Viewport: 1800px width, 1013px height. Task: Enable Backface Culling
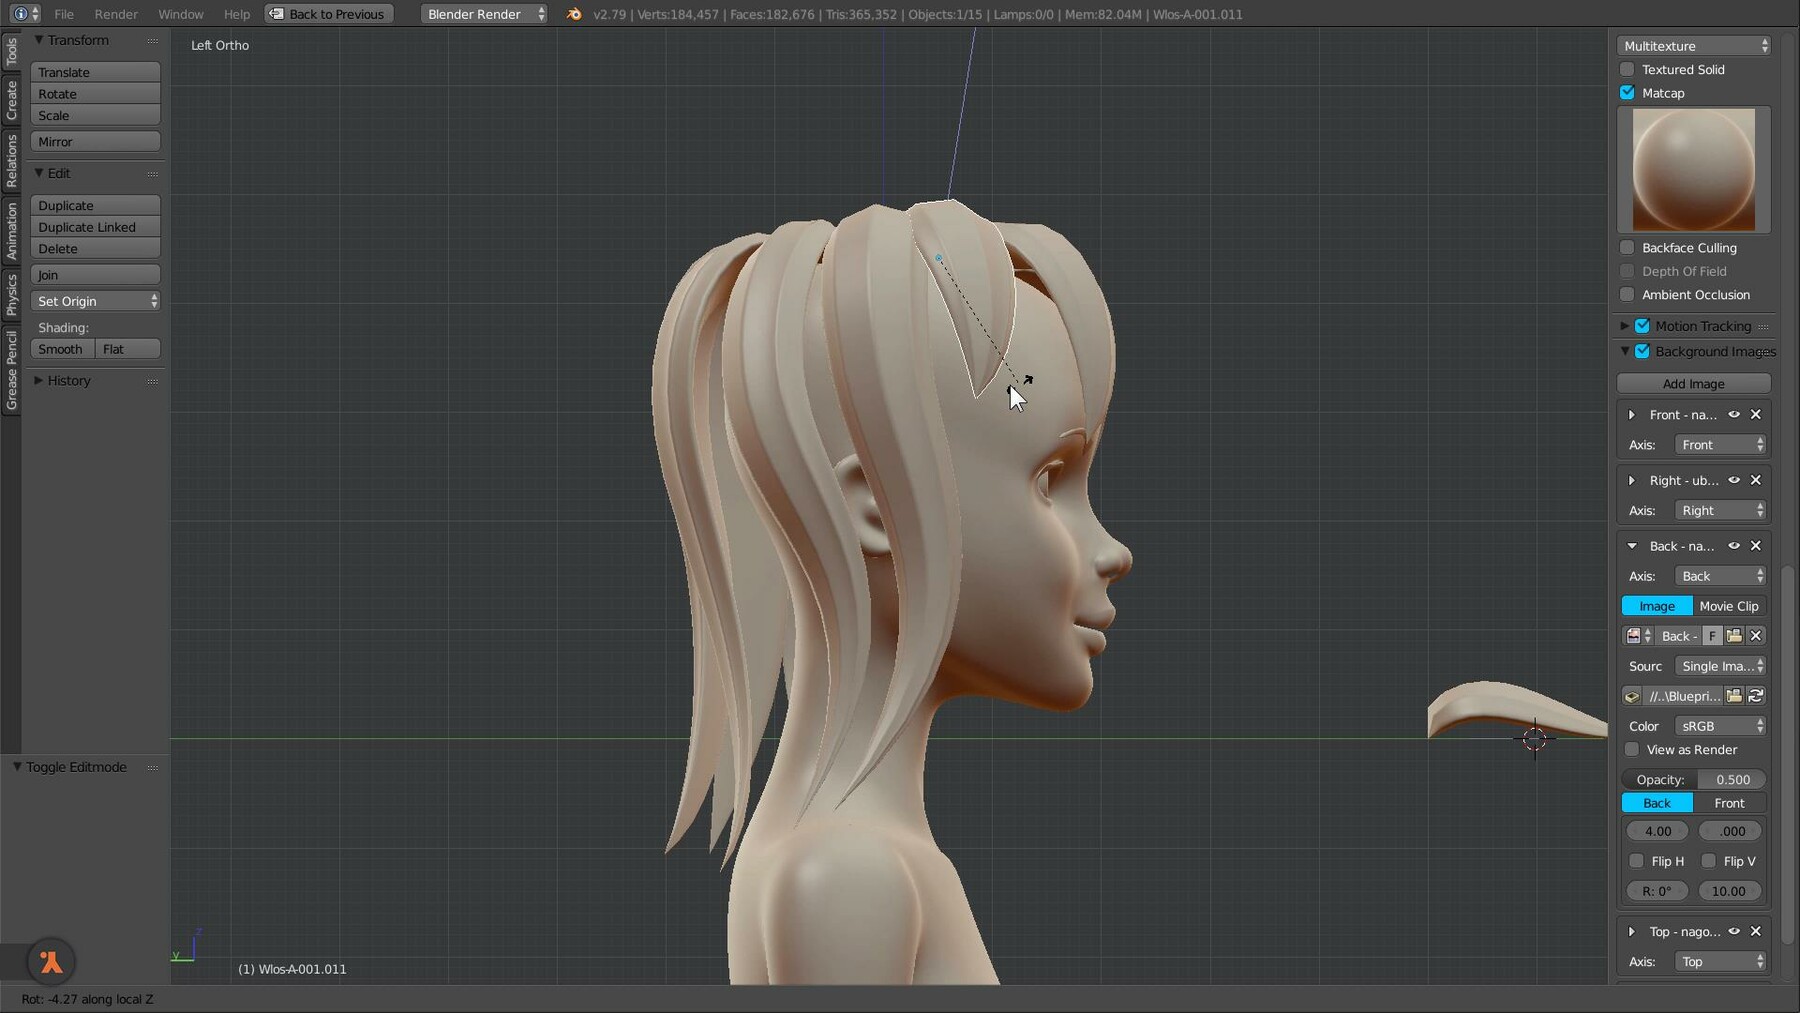coord(1627,247)
